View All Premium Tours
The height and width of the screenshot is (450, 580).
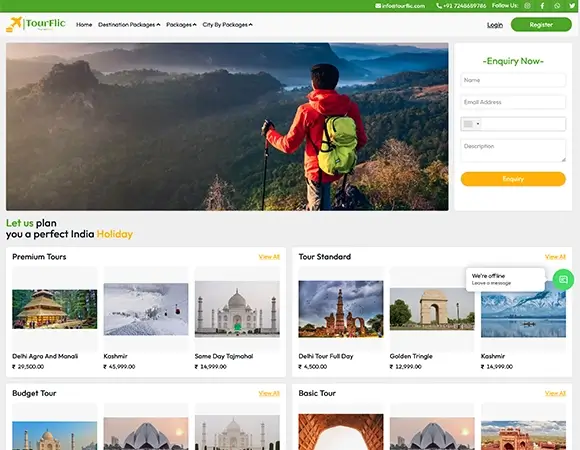pyautogui.click(x=269, y=257)
